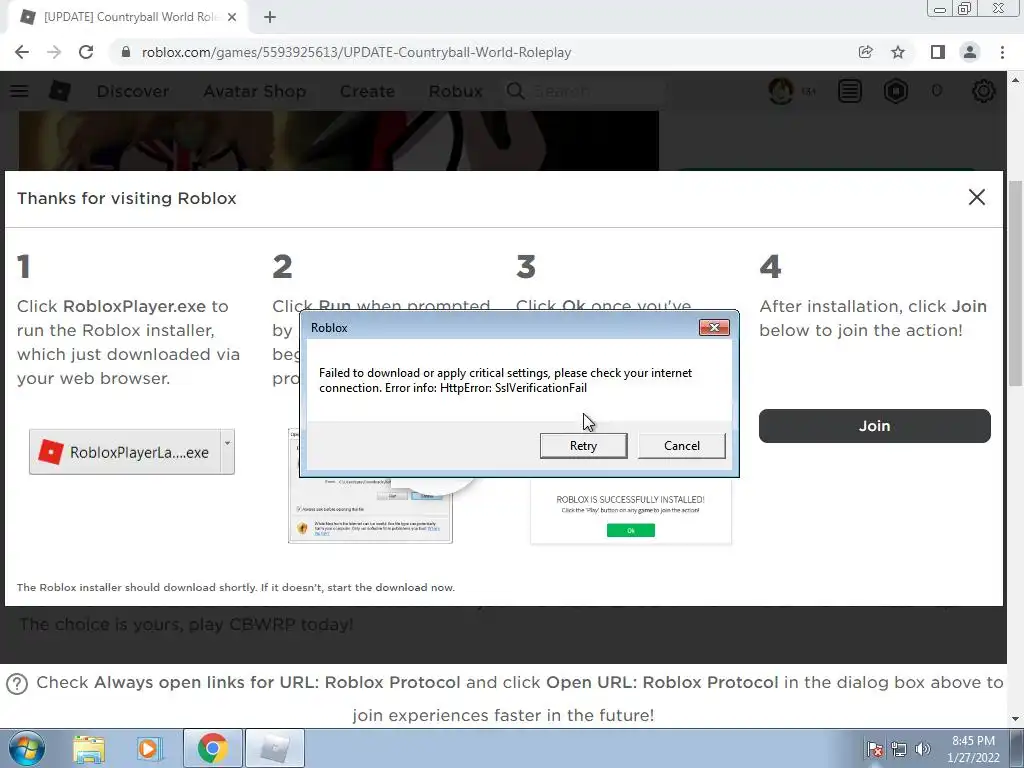Image resolution: width=1024 pixels, height=768 pixels.
Task: Select the Countryball World Roleplay browser tab
Action: click(x=127, y=17)
